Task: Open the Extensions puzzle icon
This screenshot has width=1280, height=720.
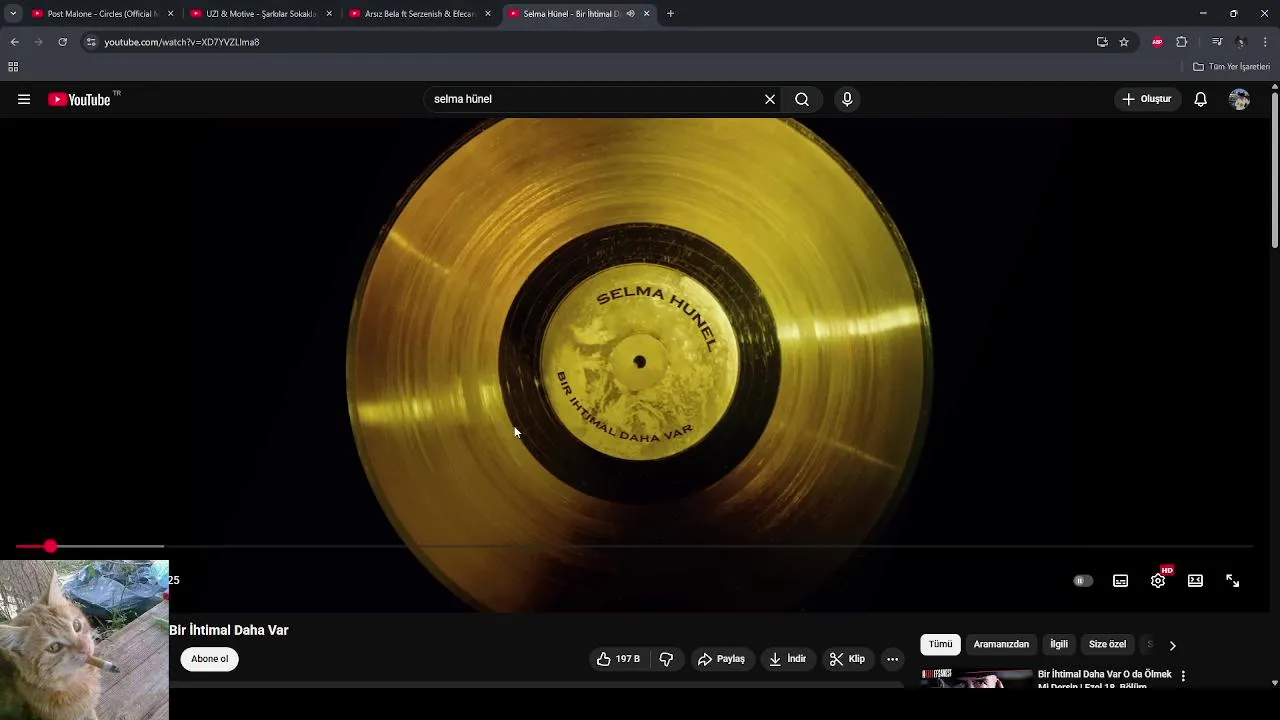Action: coord(1181,42)
